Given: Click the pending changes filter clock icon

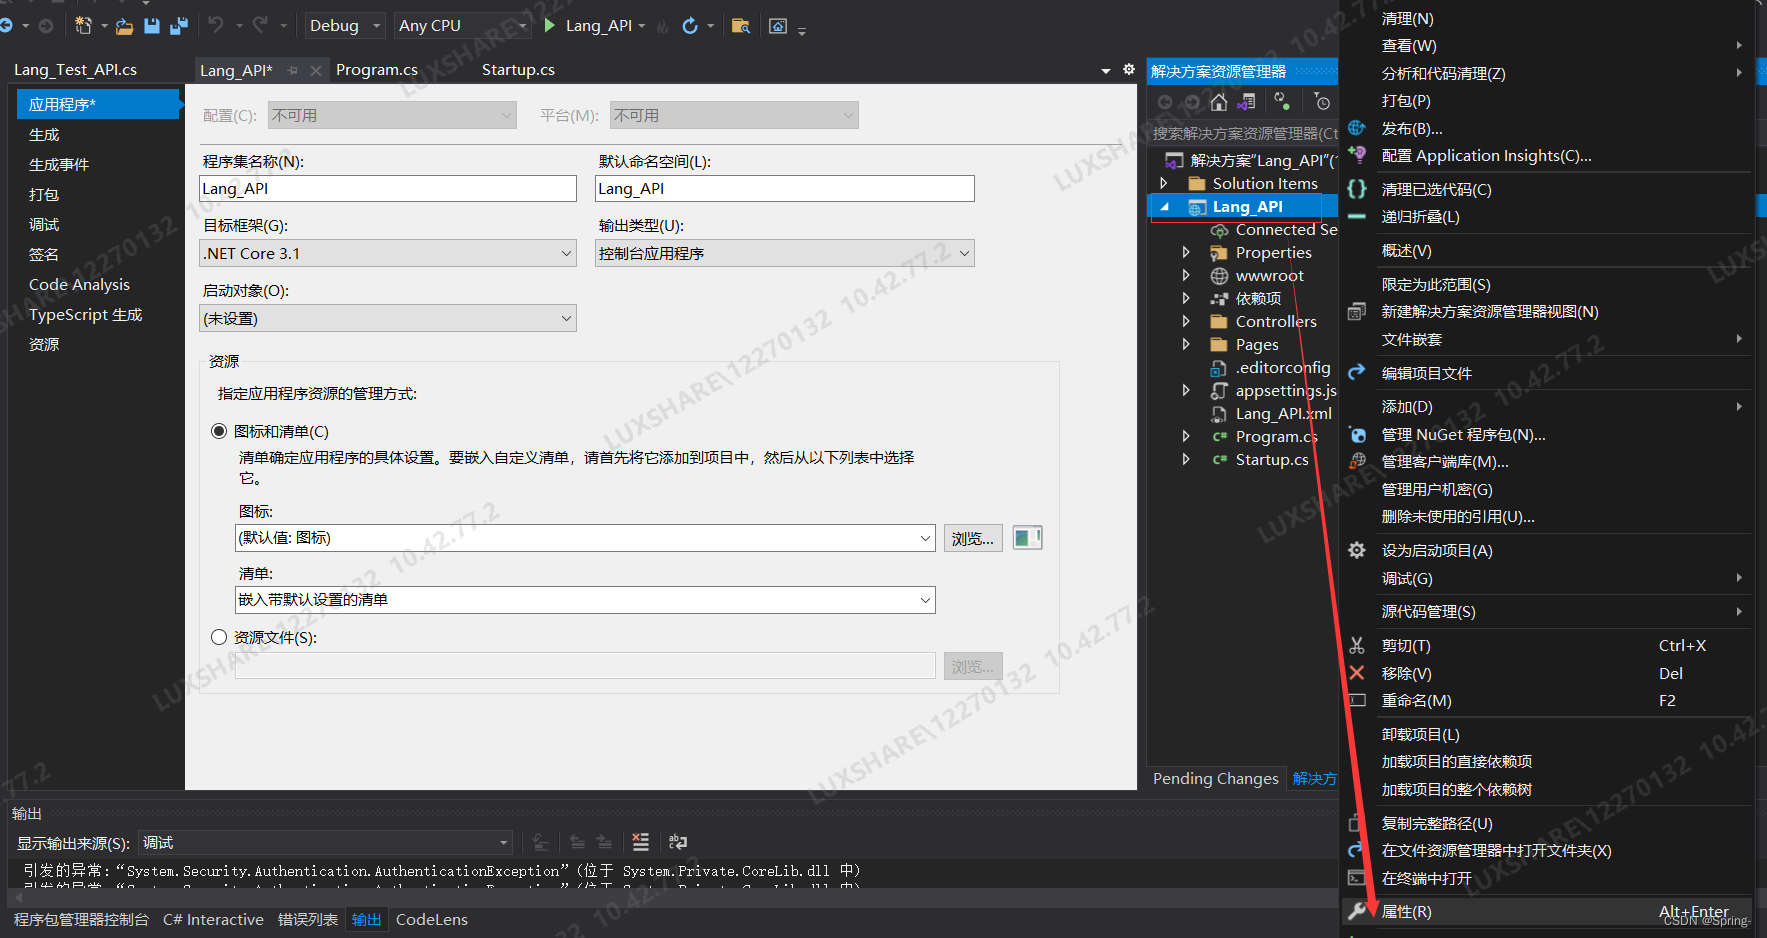Looking at the screenshot, I should pos(1322,102).
